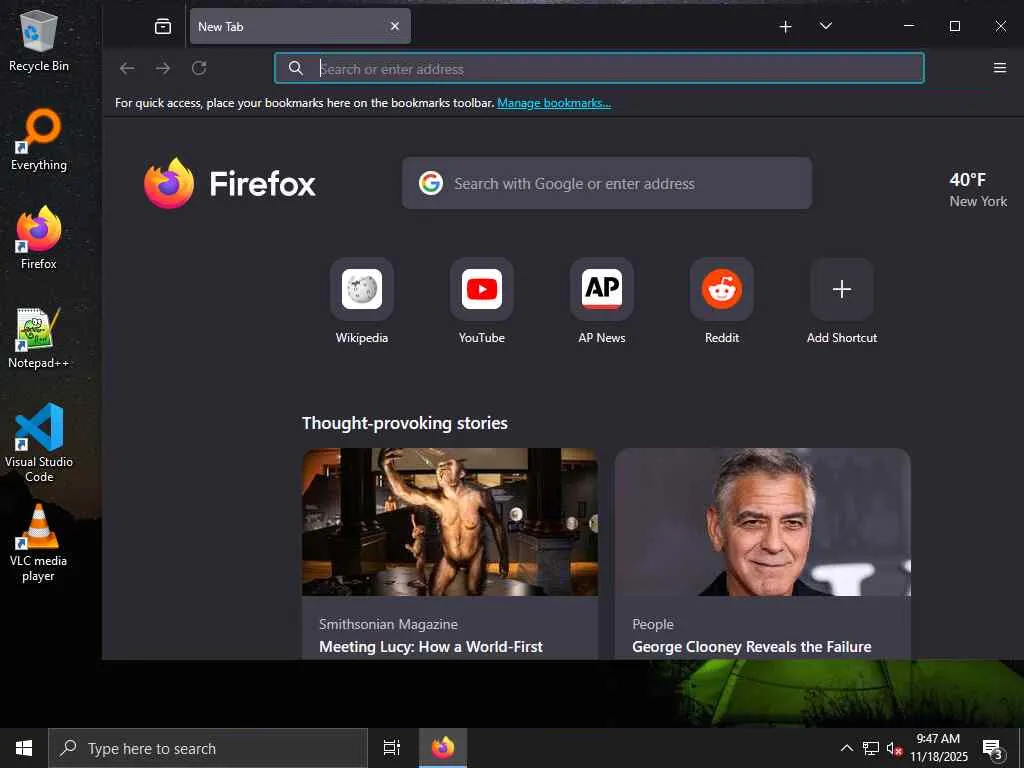The height and width of the screenshot is (768, 1024).
Task: Select the VLC media player desktop shortcut
Action: click(x=39, y=543)
